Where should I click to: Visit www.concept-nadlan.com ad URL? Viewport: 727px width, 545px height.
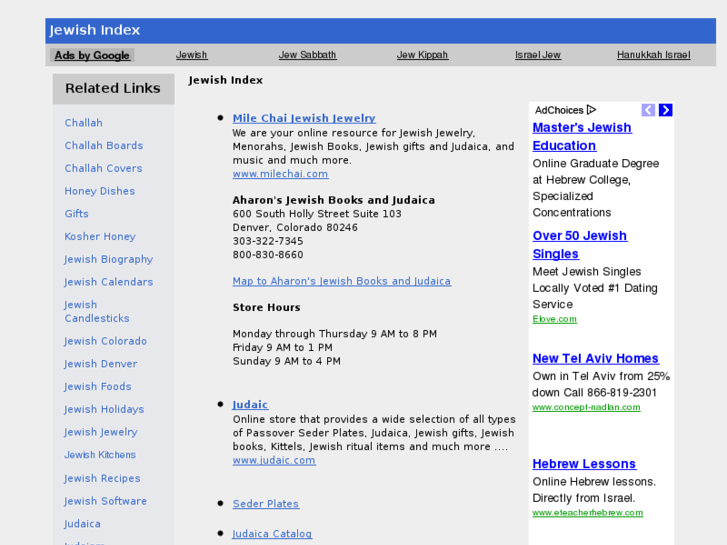point(587,407)
